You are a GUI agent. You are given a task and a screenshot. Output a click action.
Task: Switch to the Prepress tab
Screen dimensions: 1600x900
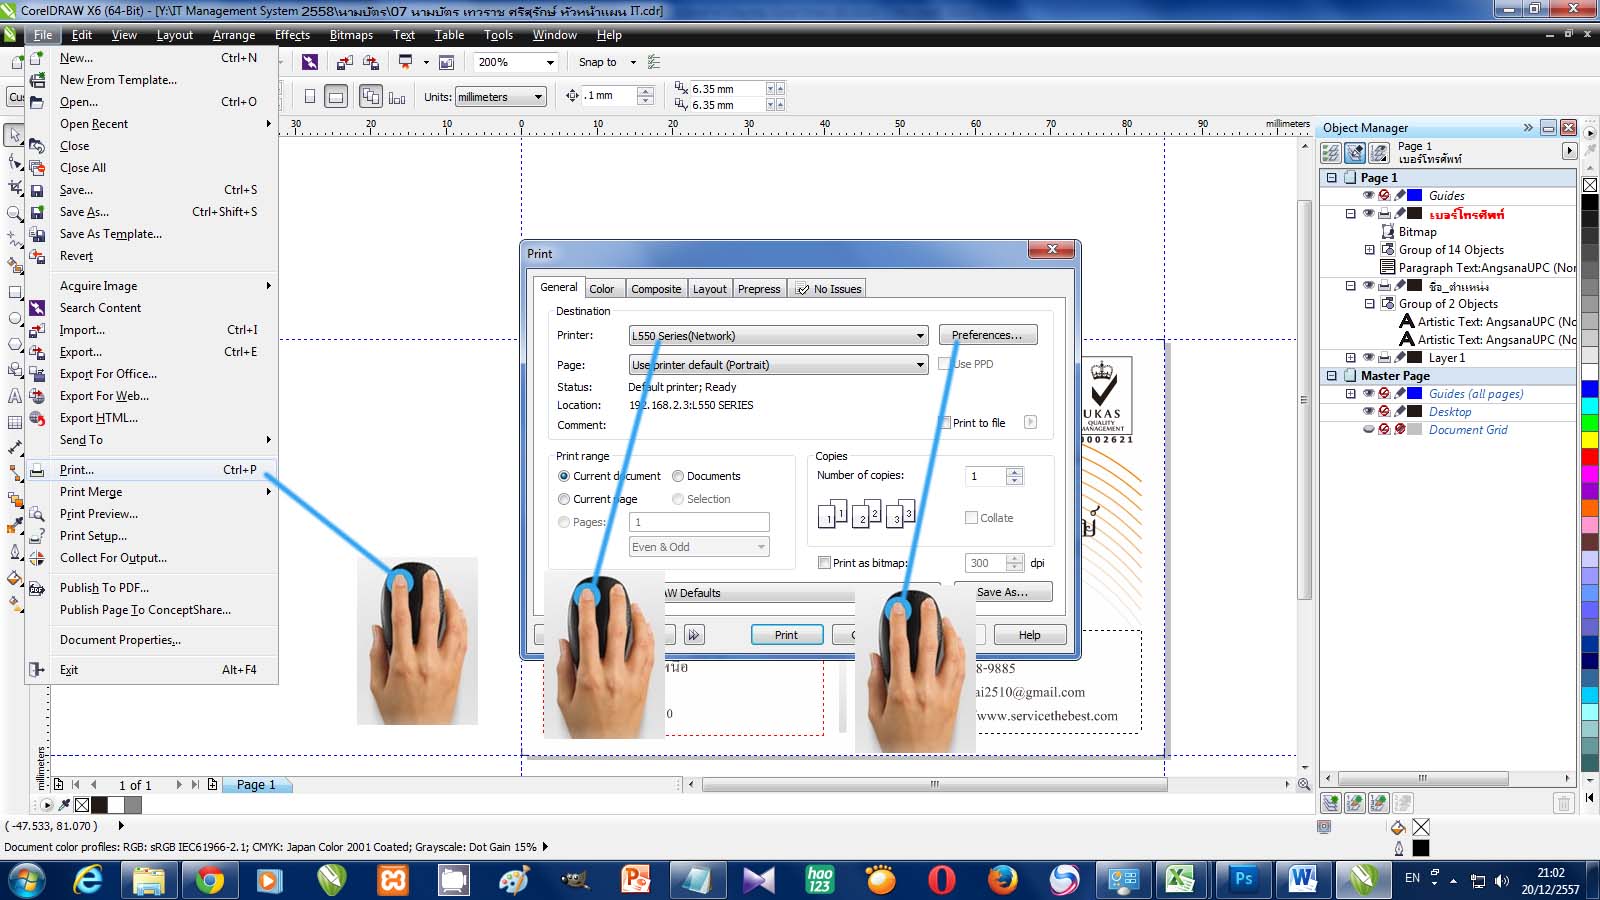759,289
